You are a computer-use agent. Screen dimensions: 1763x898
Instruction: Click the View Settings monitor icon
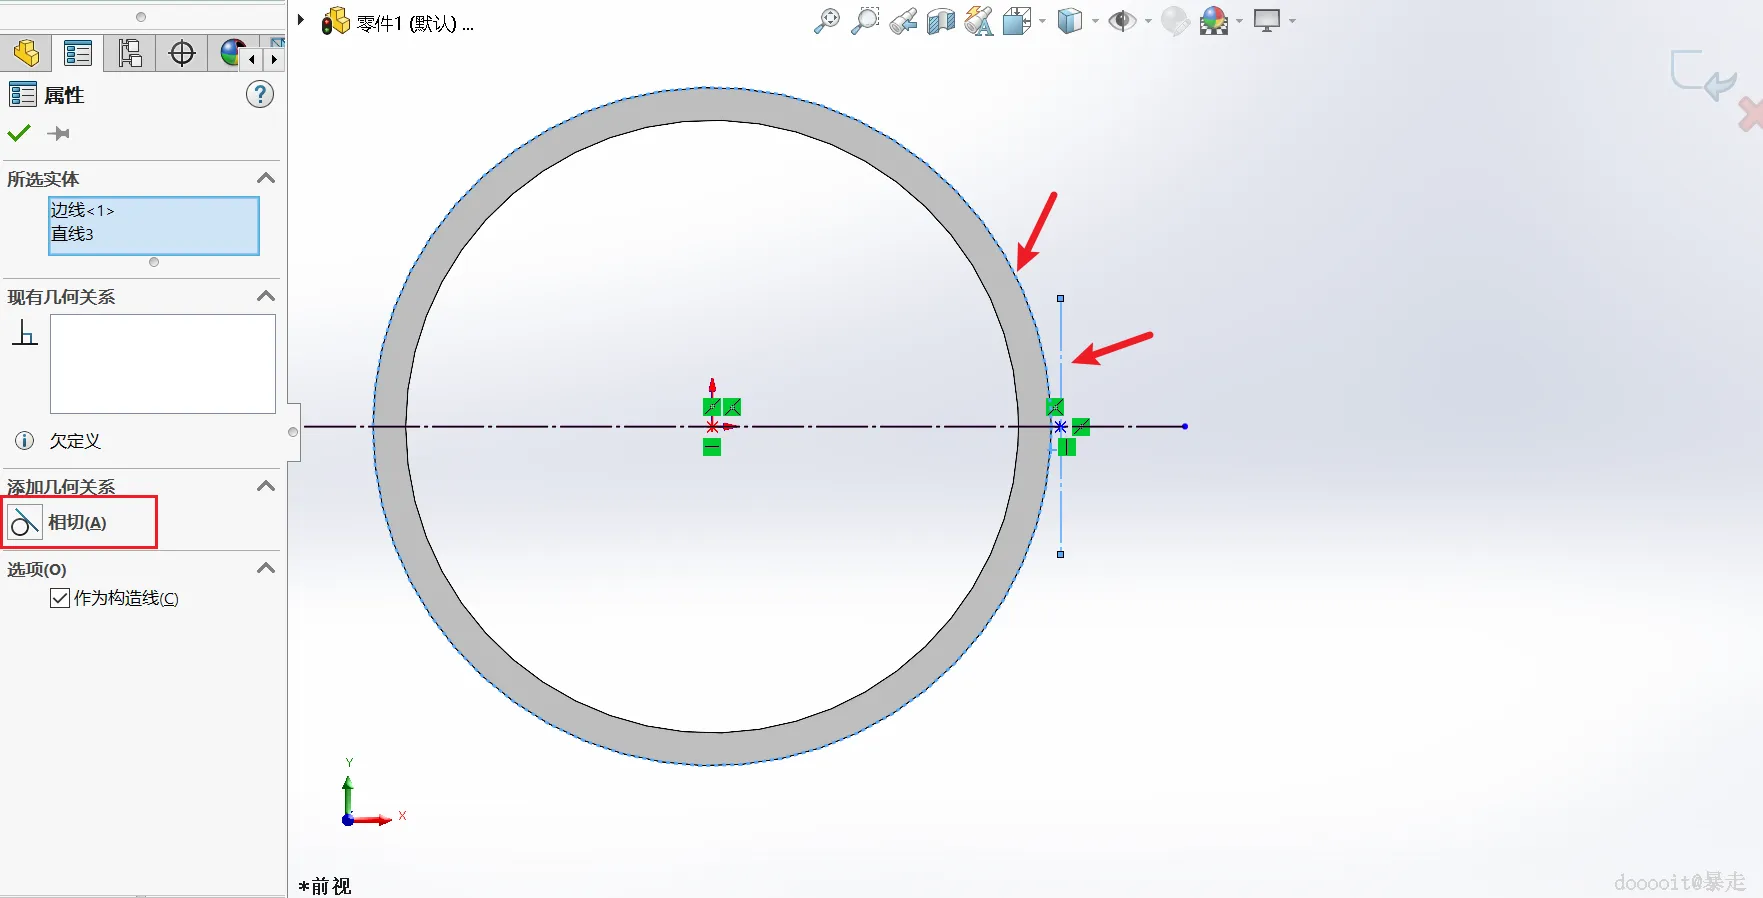tap(1267, 21)
